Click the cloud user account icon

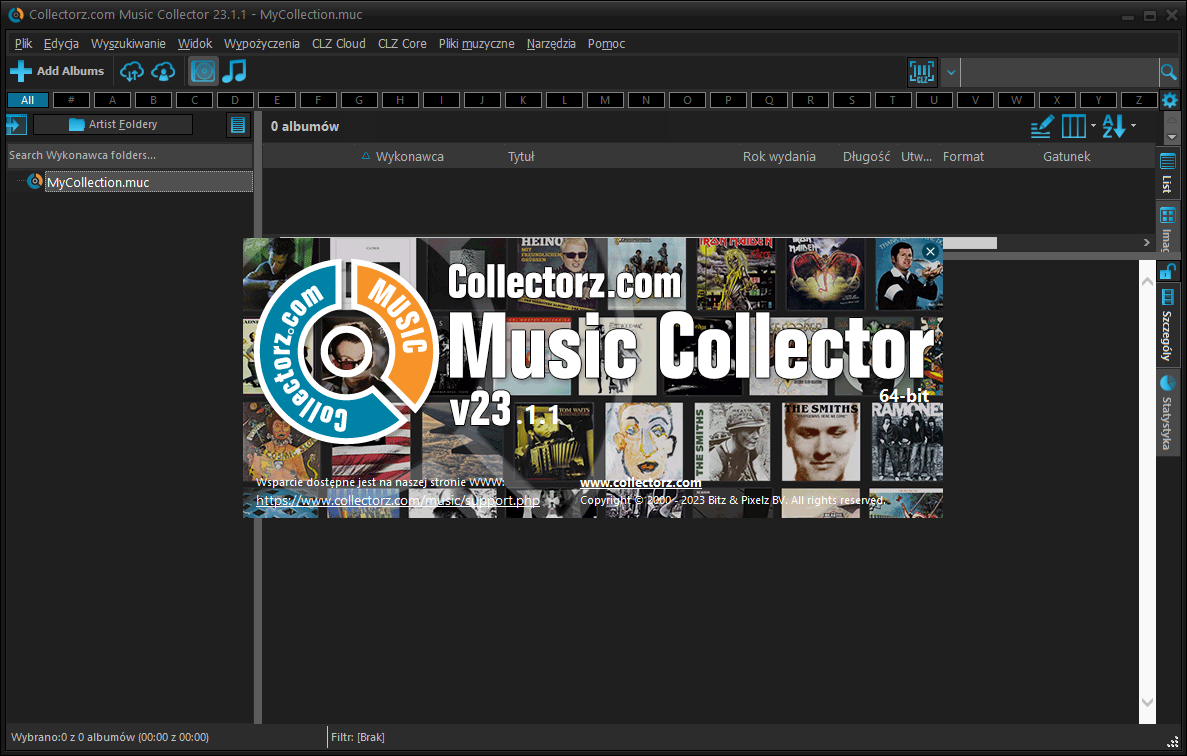[164, 71]
